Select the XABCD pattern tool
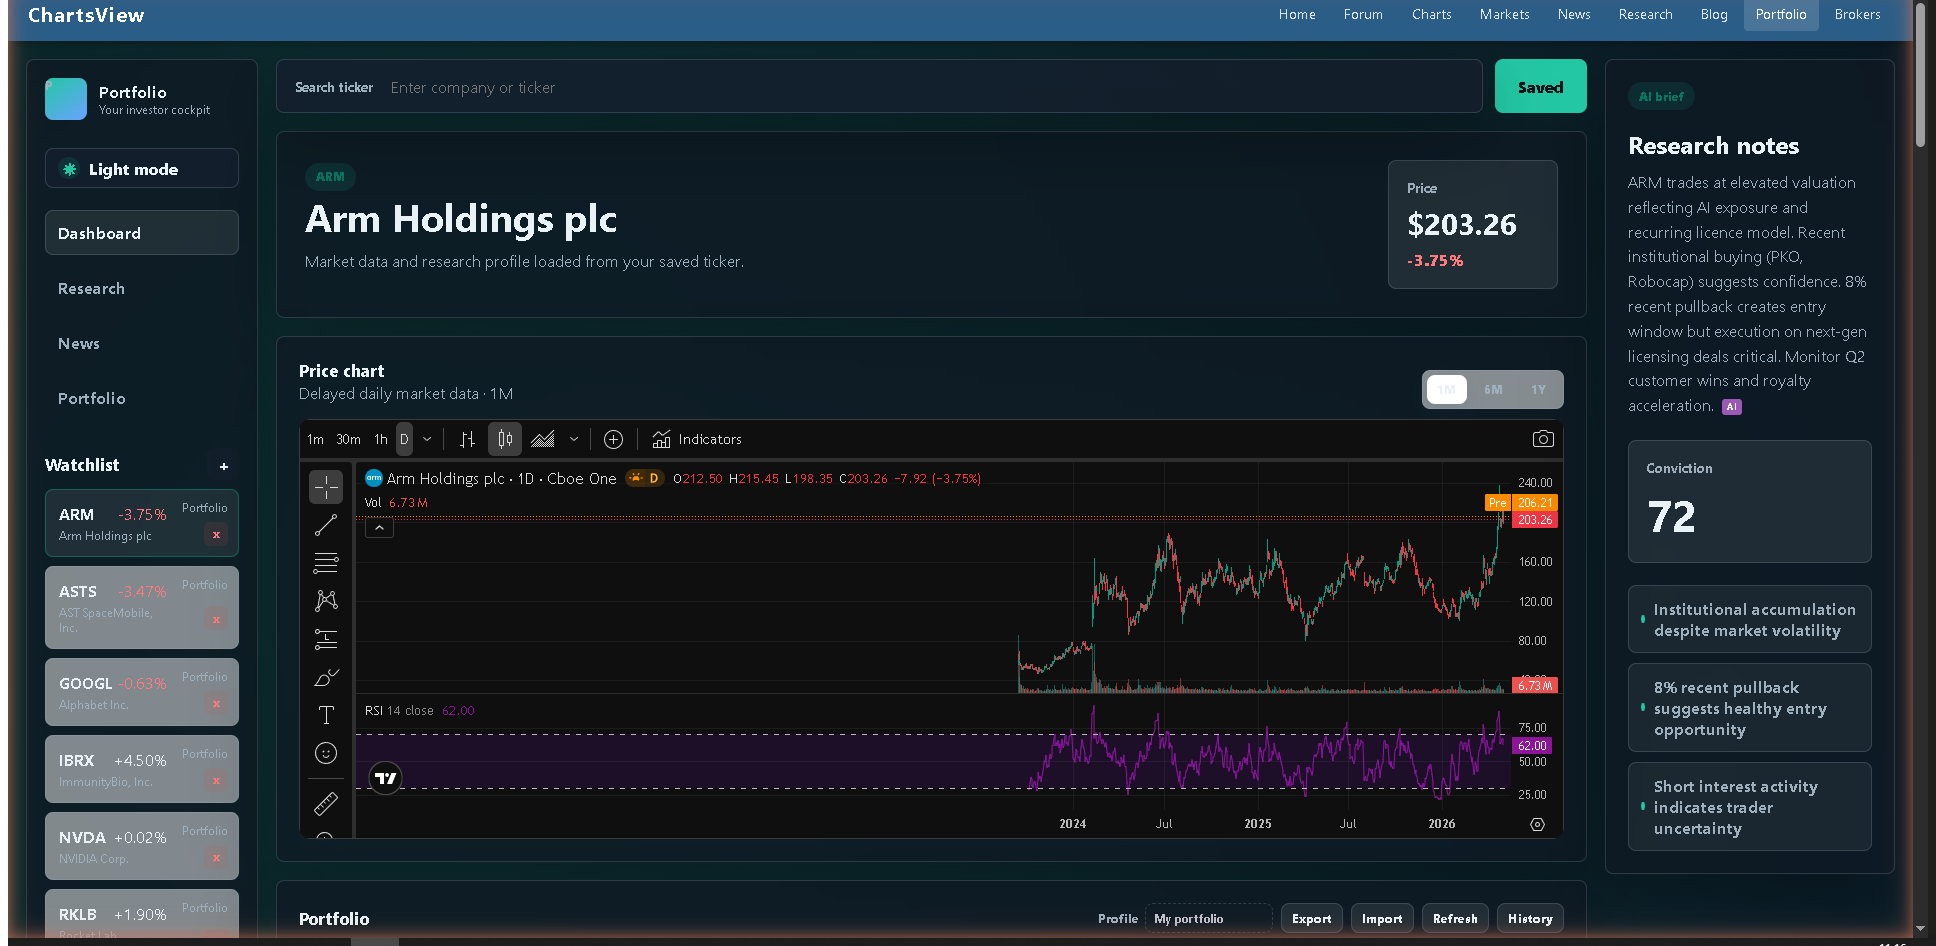This screenshot has height=946, width=1936. click(326, 601)
